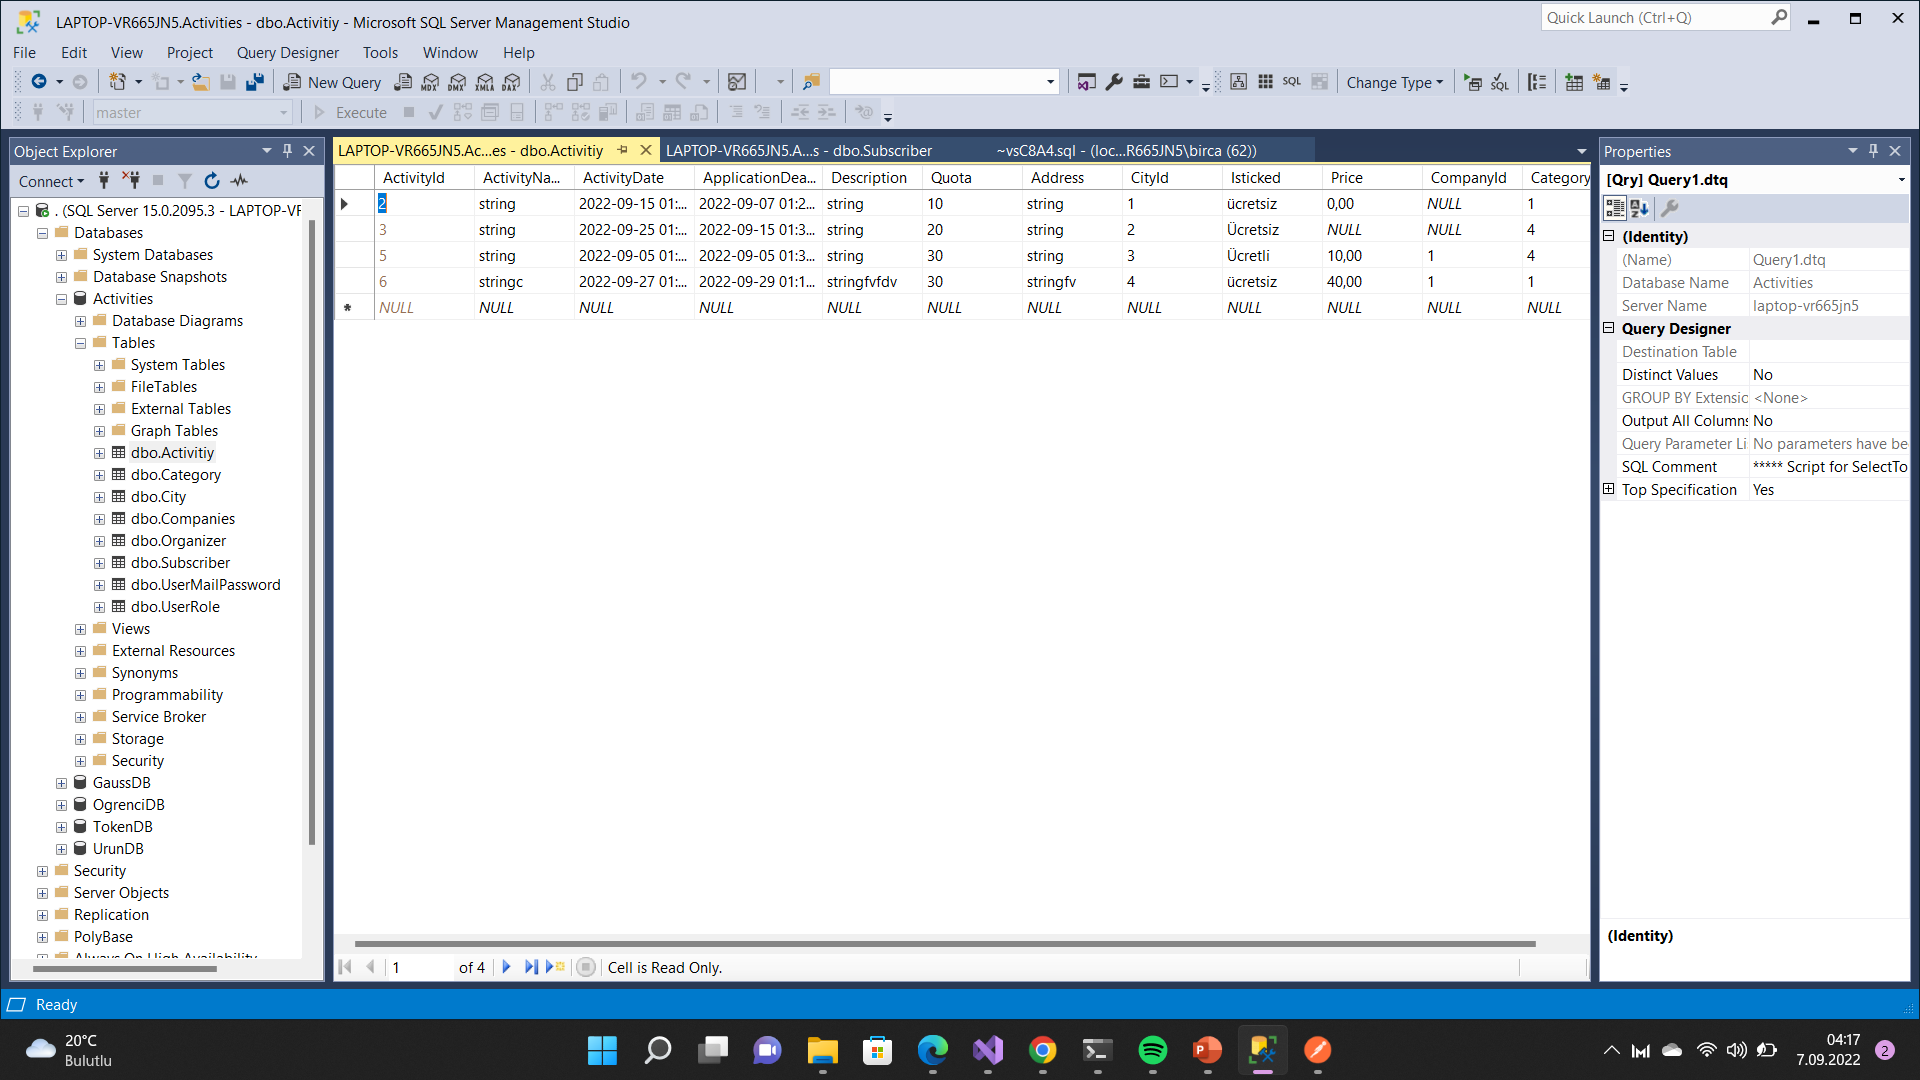Image resolution: width=1920 pixels, height=1080 pixels.
Task: Switch Properties to Alphabetical sort
Action: pyautogui.click(x=1640, y=208)
